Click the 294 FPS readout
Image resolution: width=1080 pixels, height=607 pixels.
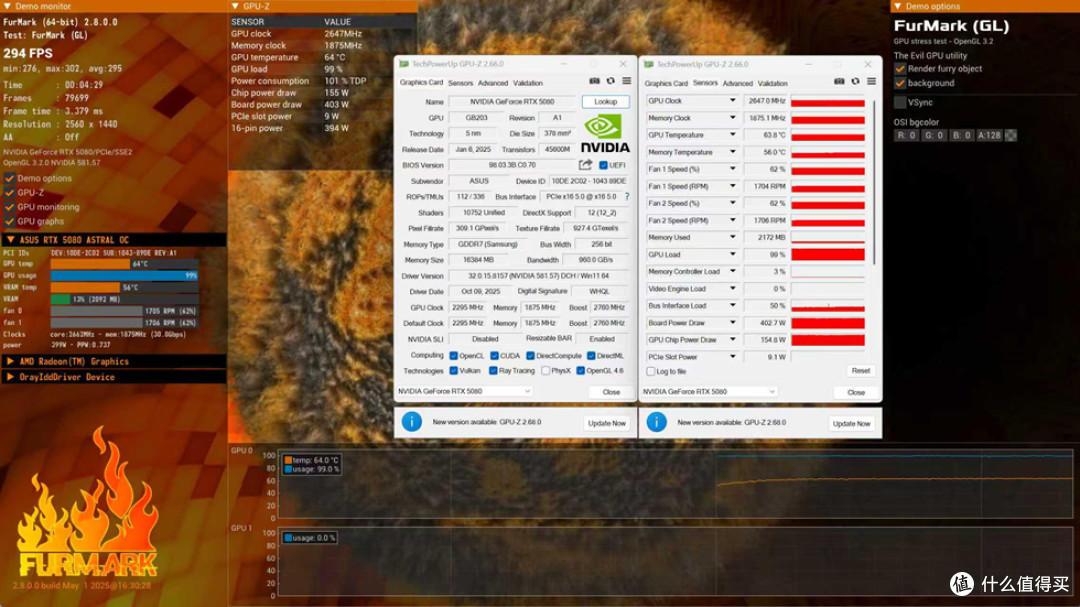click(x=28, y=53)
